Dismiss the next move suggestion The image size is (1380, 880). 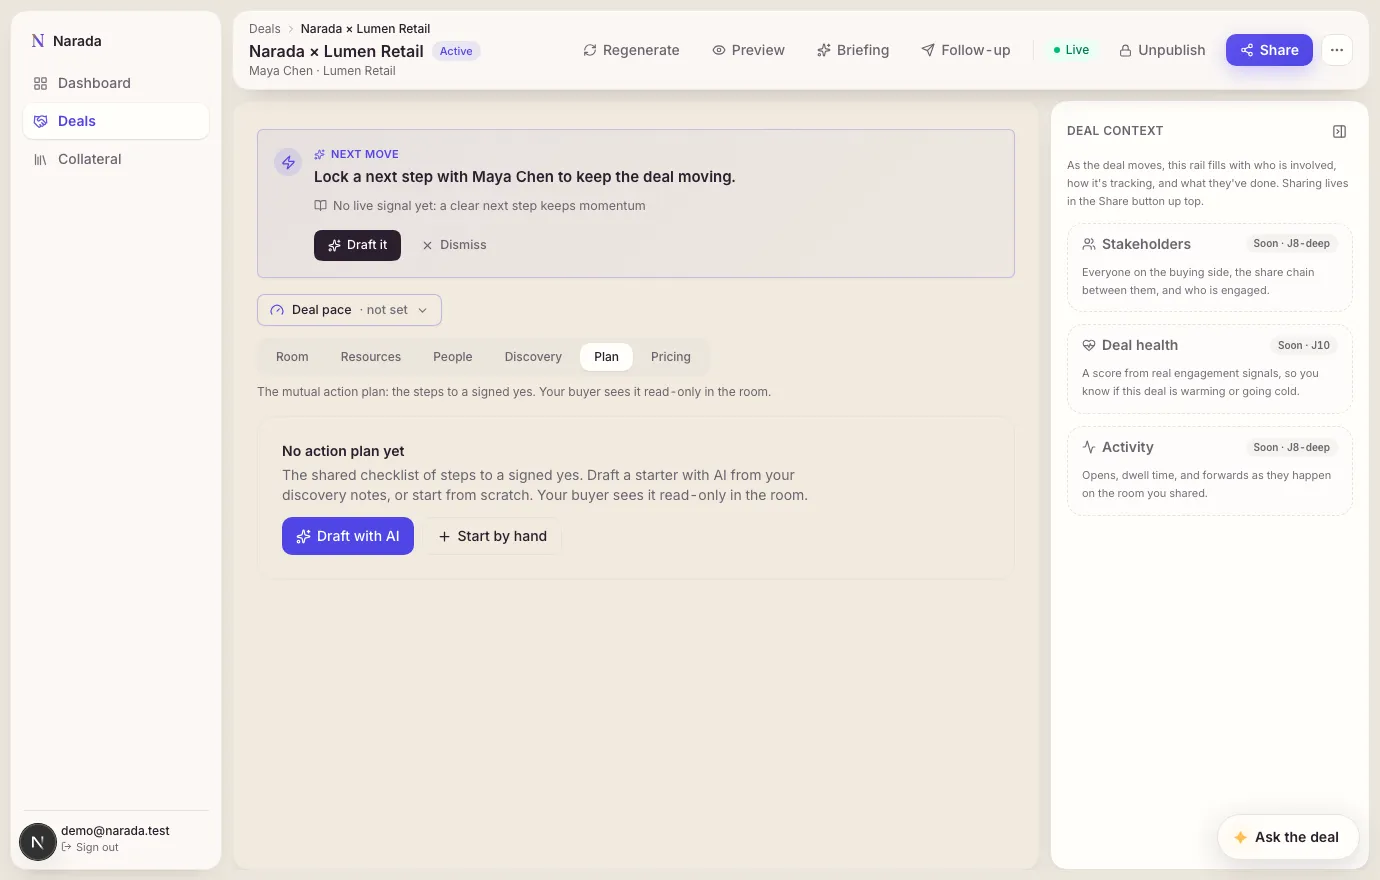[x=454, y=245]
